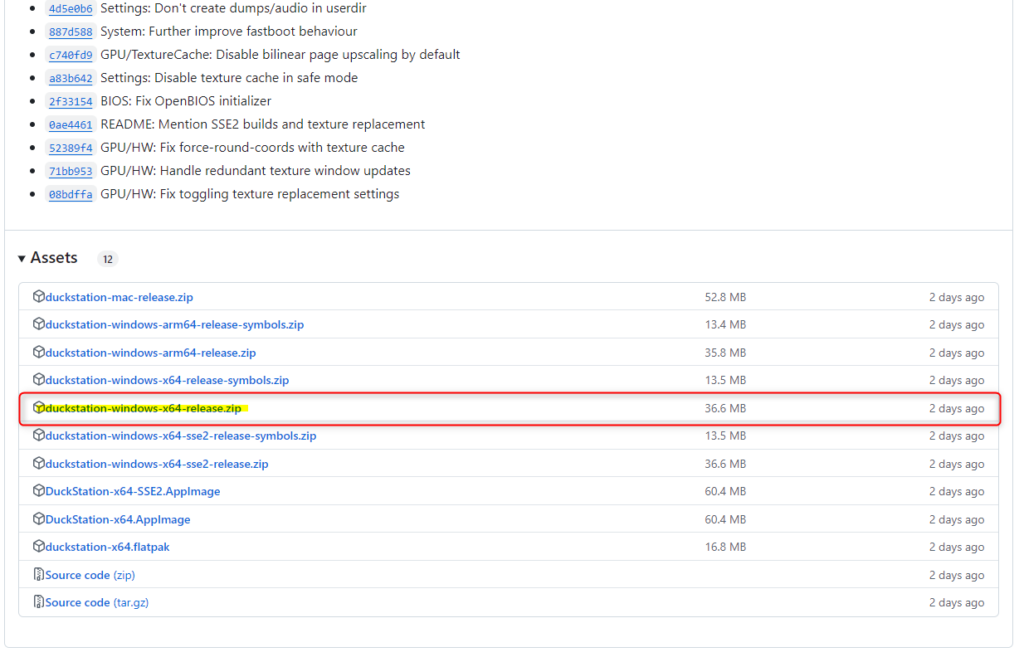Open commit 52389f4 link

(x=71, y=148)
